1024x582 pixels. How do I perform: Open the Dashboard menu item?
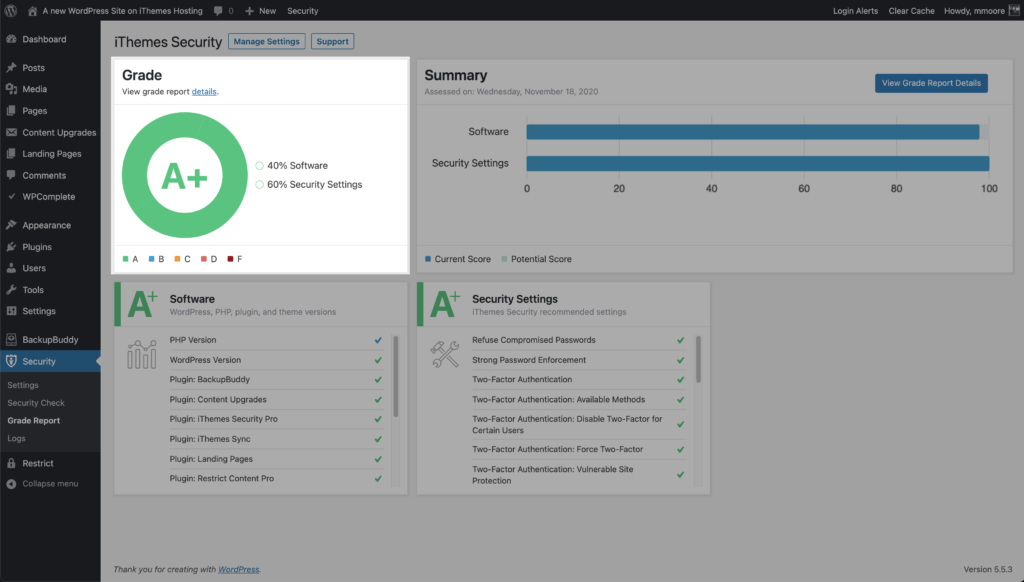pos(50,39)
